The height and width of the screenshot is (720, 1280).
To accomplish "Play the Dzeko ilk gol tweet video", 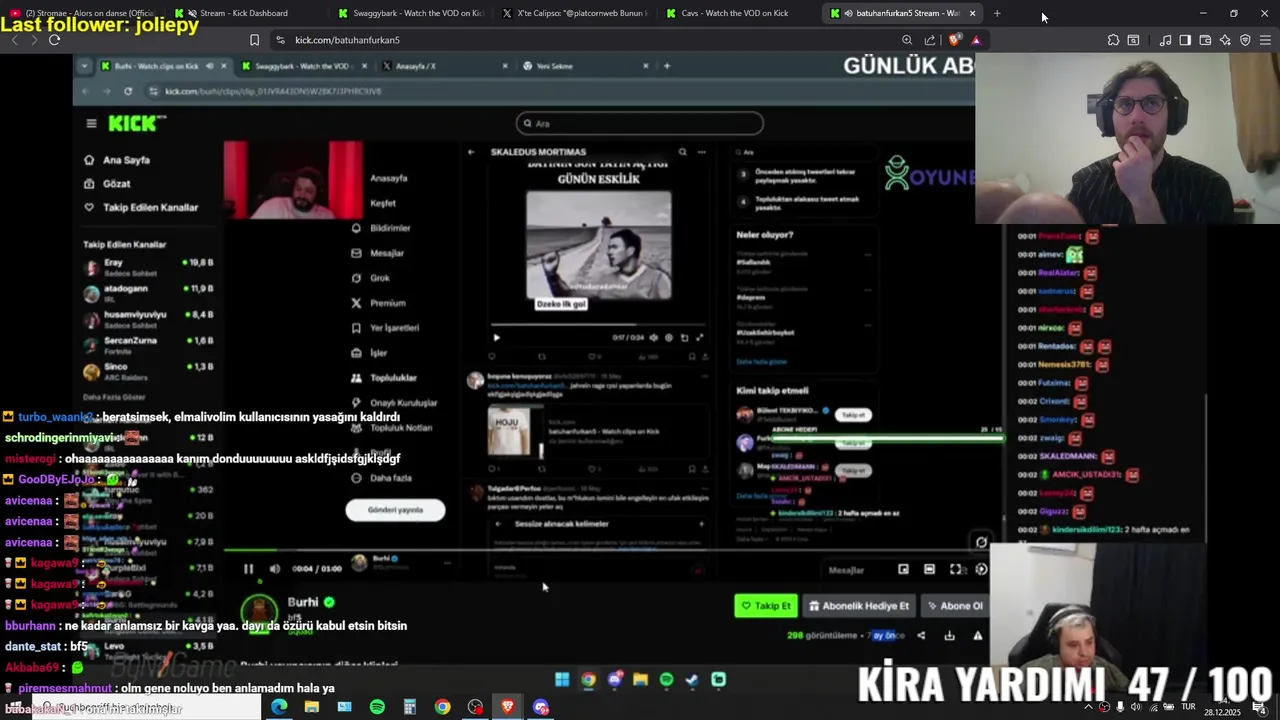I will [x=496, y=338].
